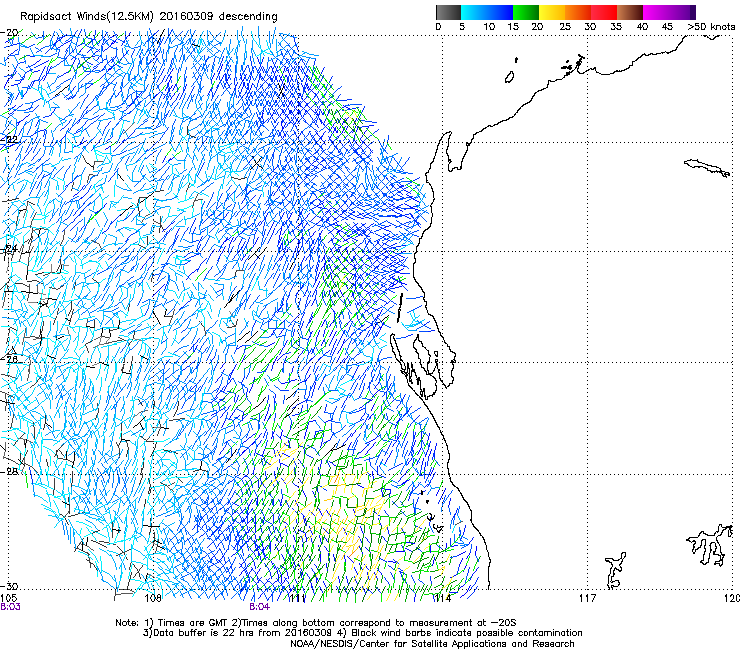
Task: Click the gray 0-5 knots legend swatch
Action: [x=448, y=12]
